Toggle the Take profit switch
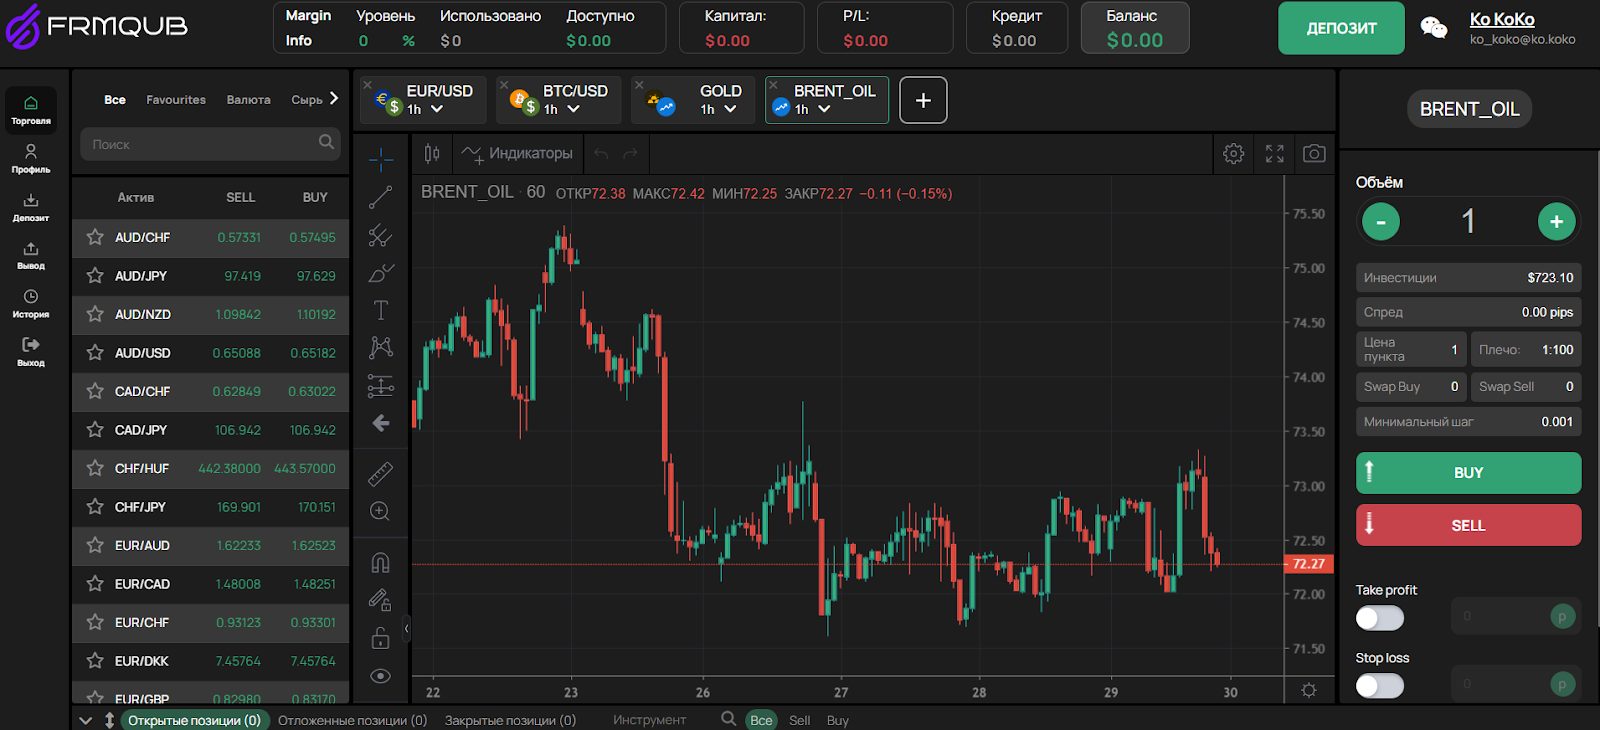The height and width of the screenshot is (730, 1600). pyautogui.click(x=1380, y=618)
